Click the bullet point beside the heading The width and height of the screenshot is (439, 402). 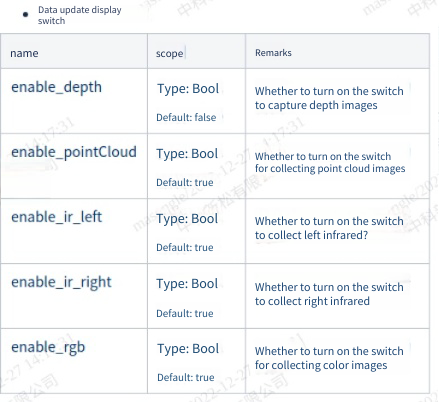[25, 14]
